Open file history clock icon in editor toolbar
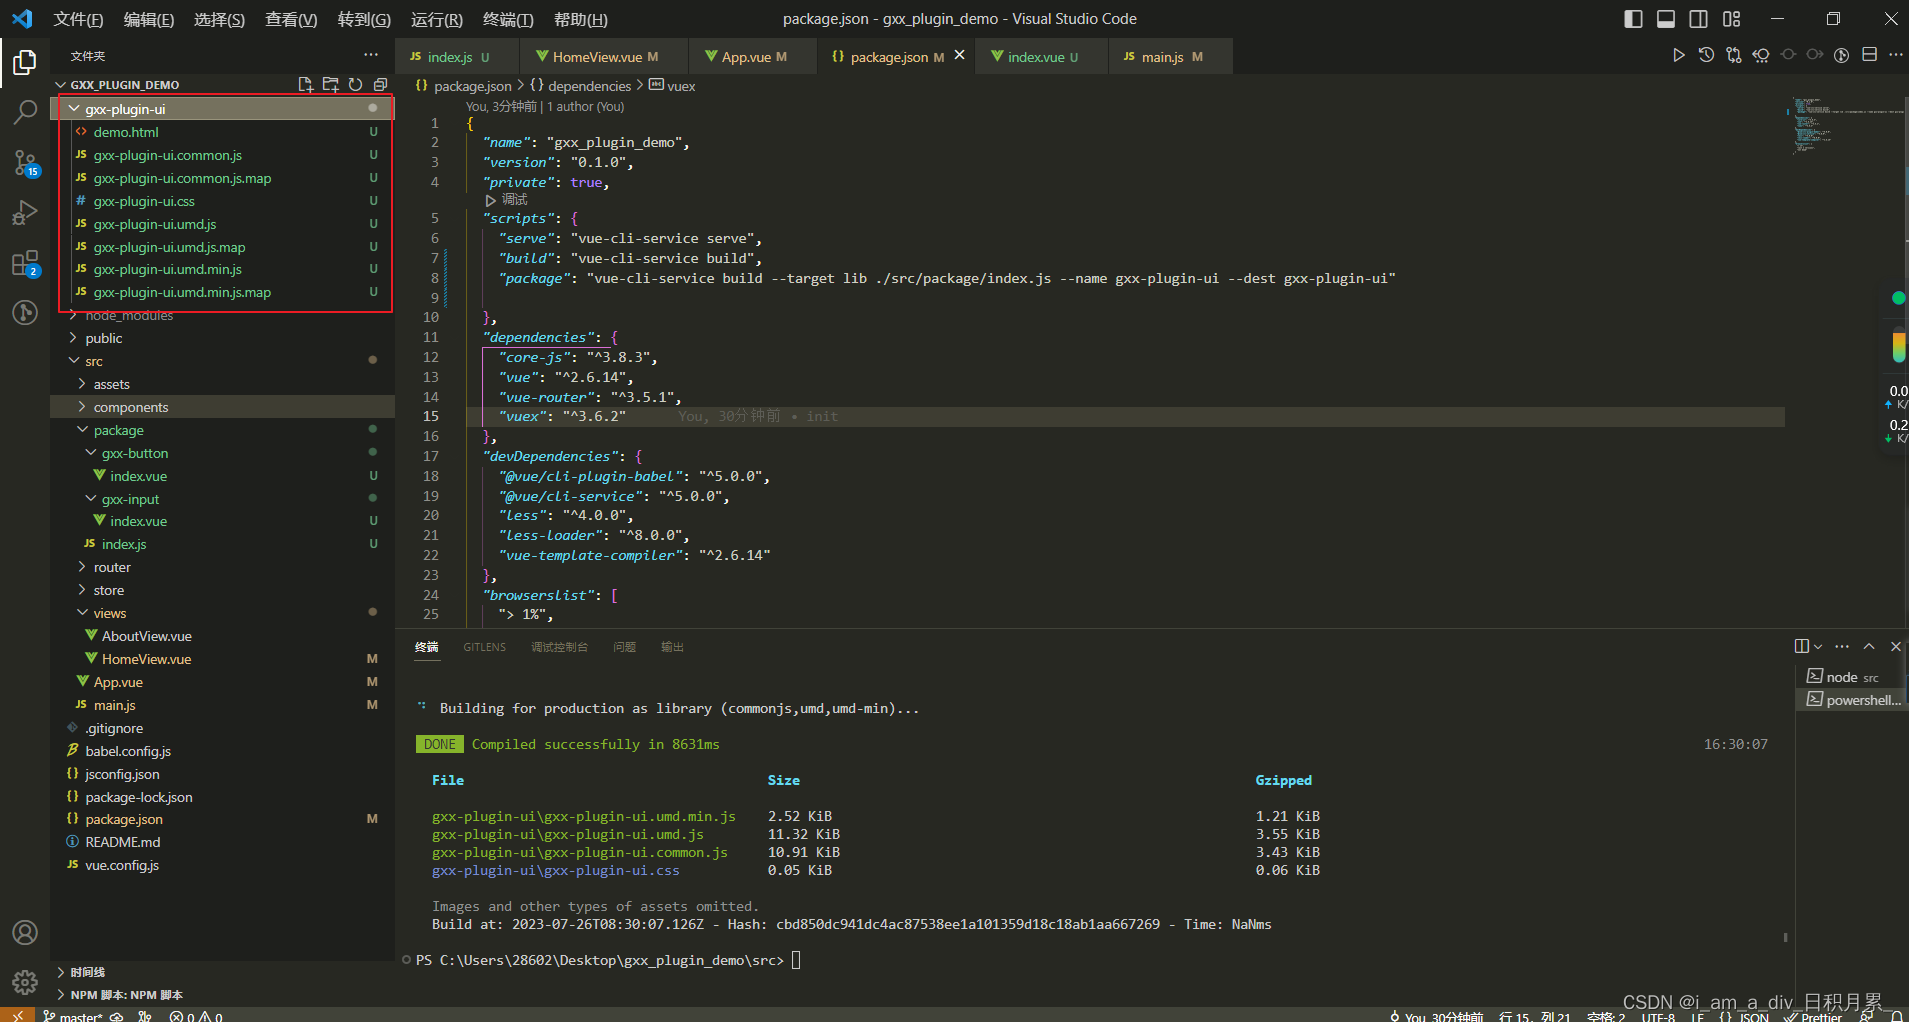The height and width of the screenshot is (1022, 1909). pyautogui.click(x=1706, y=55)
